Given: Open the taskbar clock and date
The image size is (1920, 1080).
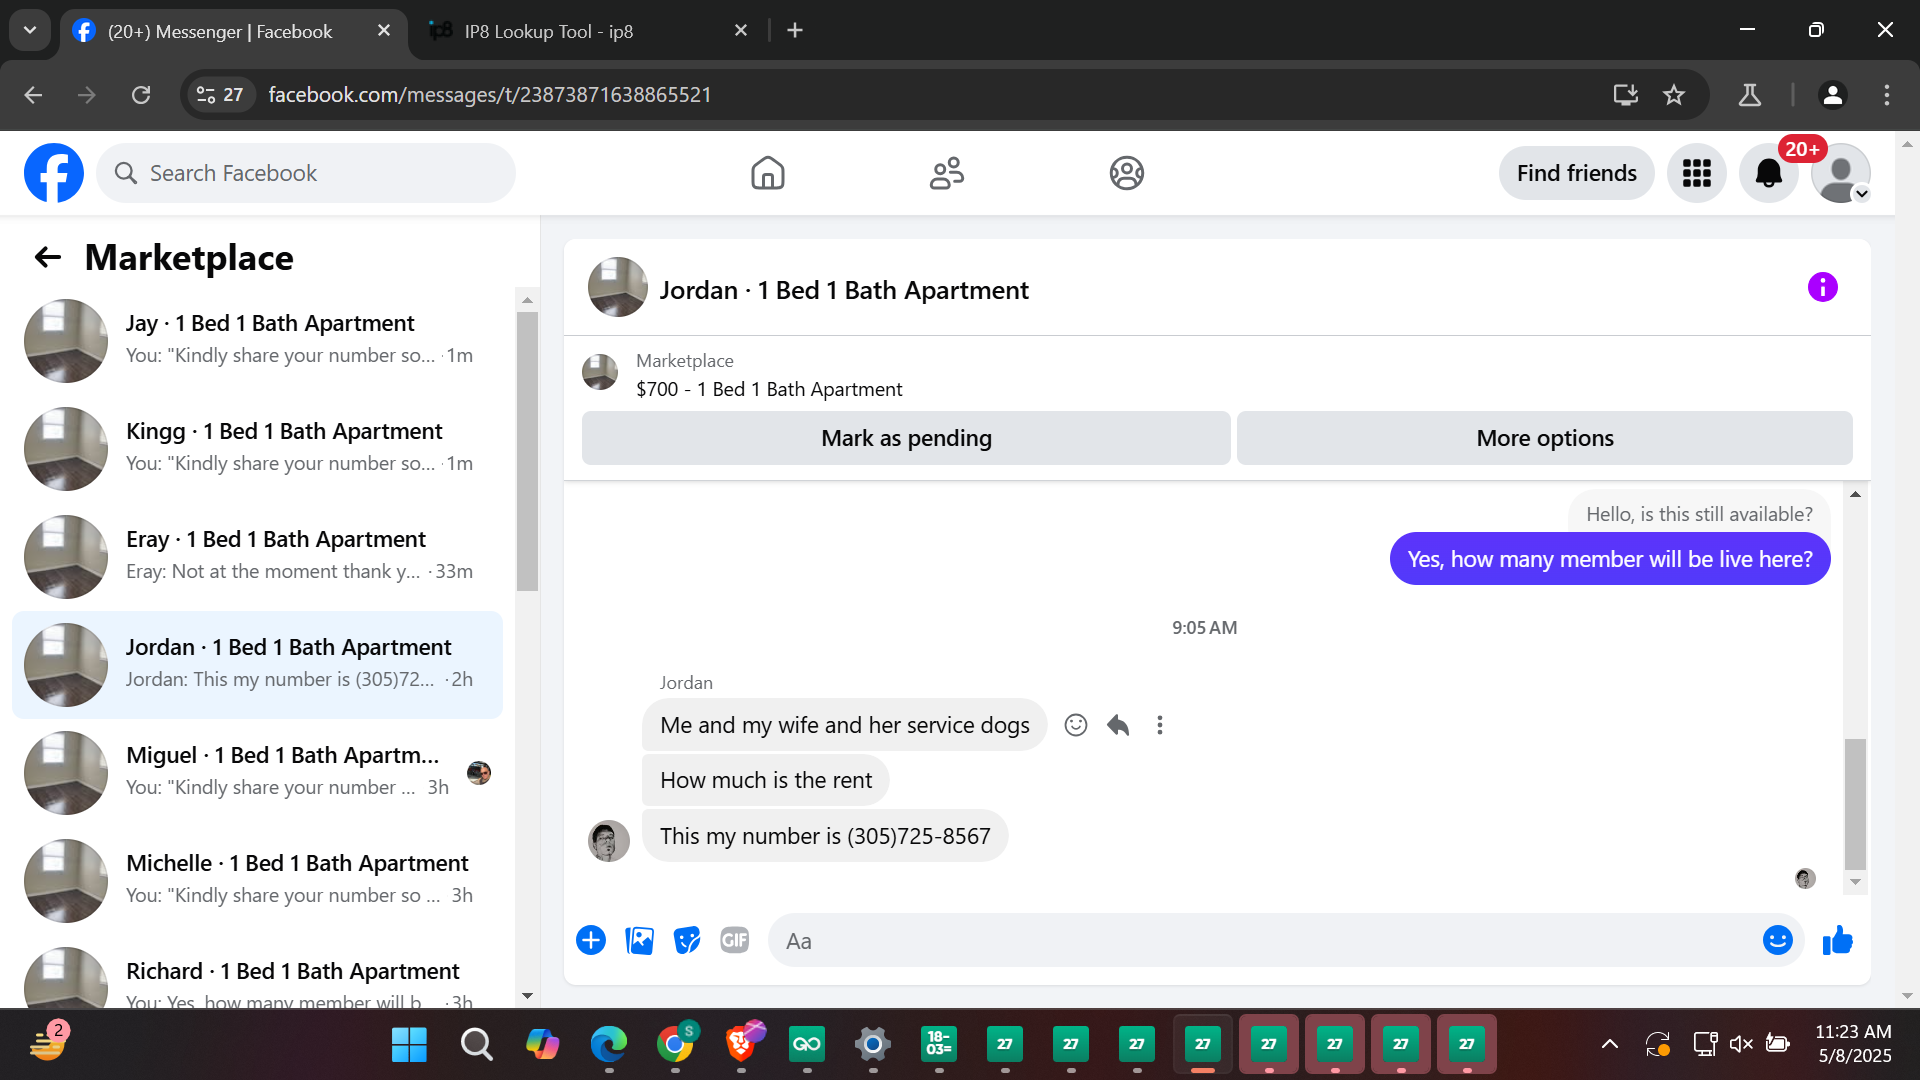Looking at the screenshot, I should (x=1854, y=1044).
